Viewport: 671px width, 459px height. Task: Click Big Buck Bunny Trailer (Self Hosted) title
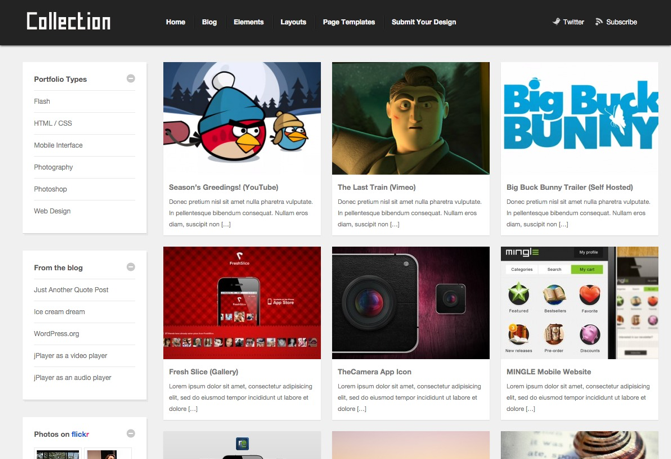[x=570, y=187]
